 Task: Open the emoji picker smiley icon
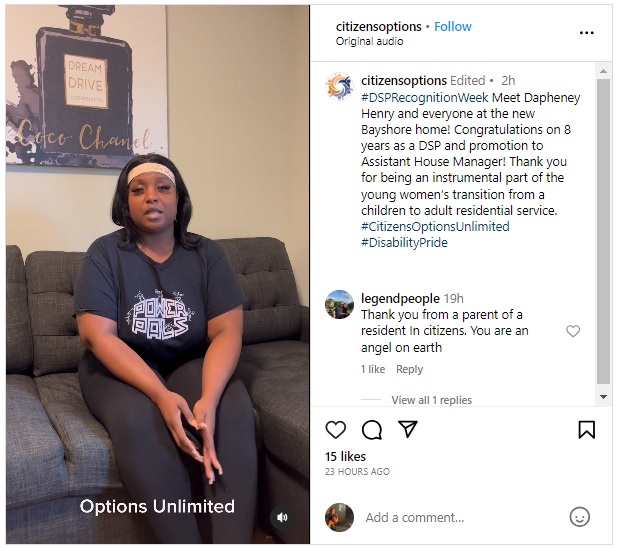[580, 517]
